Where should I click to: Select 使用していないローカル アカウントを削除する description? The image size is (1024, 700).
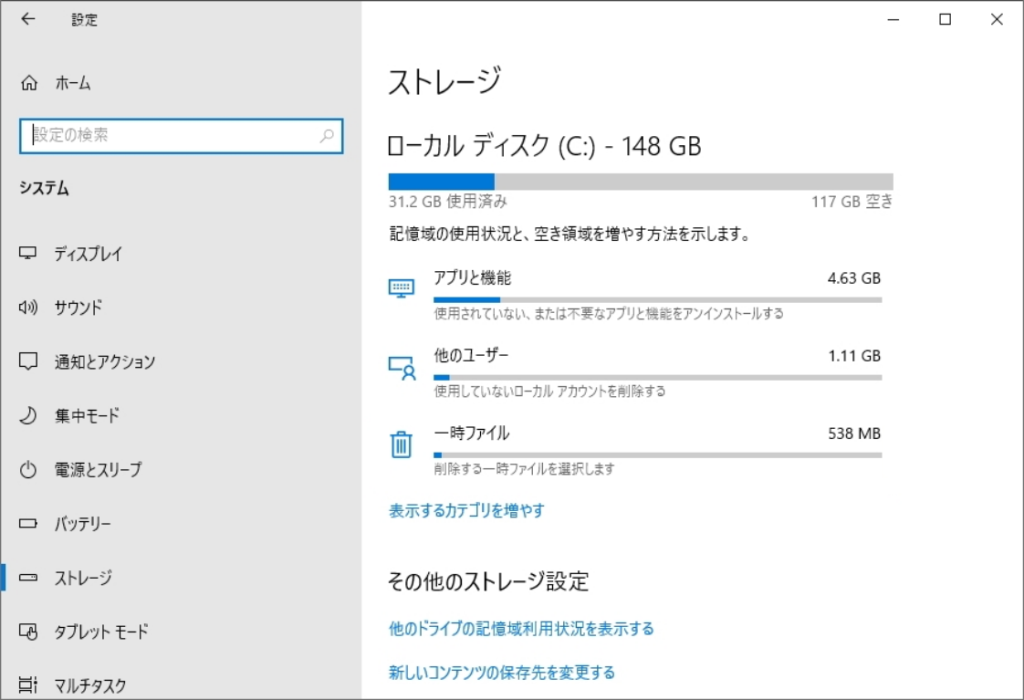point(550,391)
